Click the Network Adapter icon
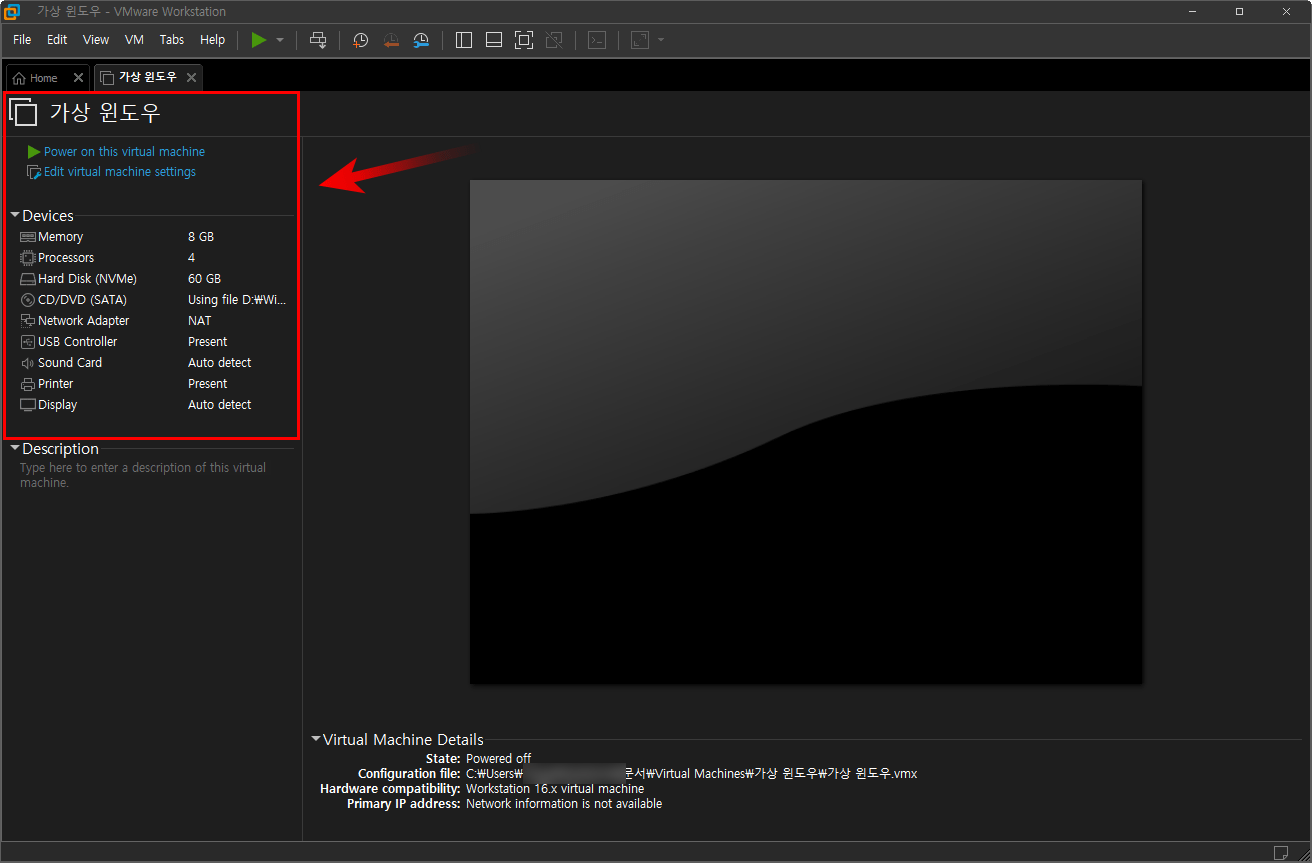This screenshot has width=1312, height=863. [x=28, y=321]
